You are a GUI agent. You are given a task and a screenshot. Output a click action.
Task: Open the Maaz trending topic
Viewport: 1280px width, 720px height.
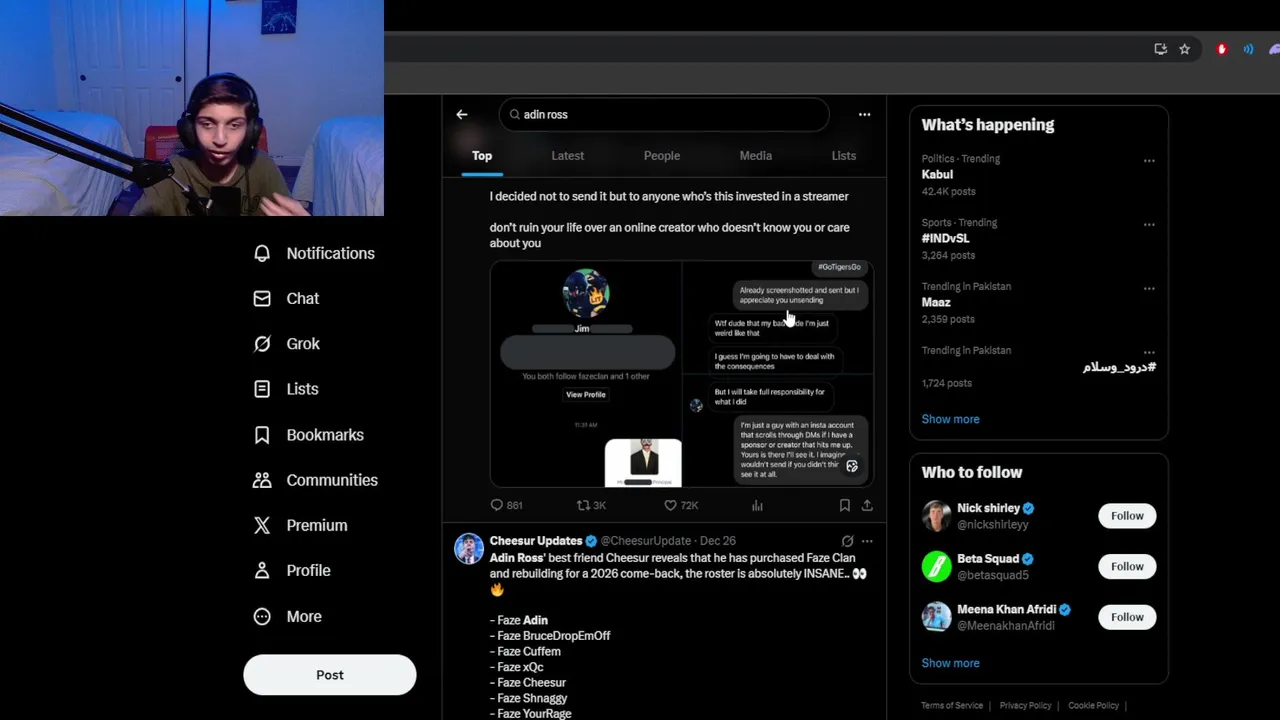(x=936, y=302)
